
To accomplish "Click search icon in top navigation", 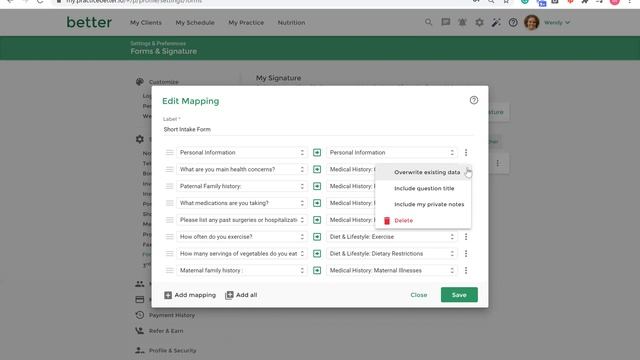I will click(x=428, y=22).
